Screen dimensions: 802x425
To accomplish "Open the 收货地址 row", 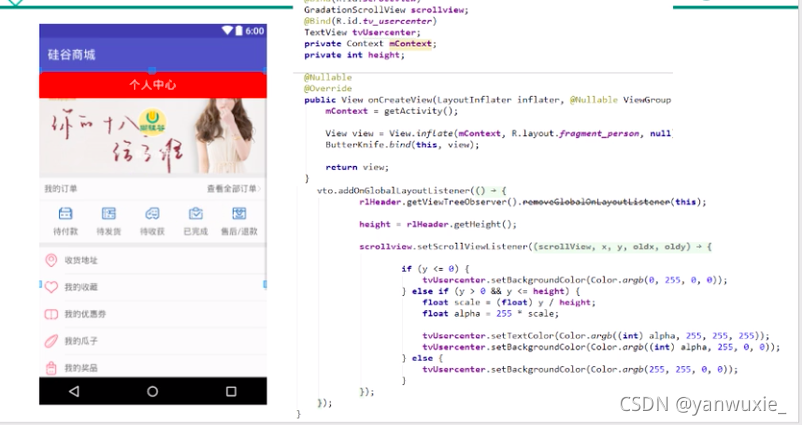I will (153, 260).
